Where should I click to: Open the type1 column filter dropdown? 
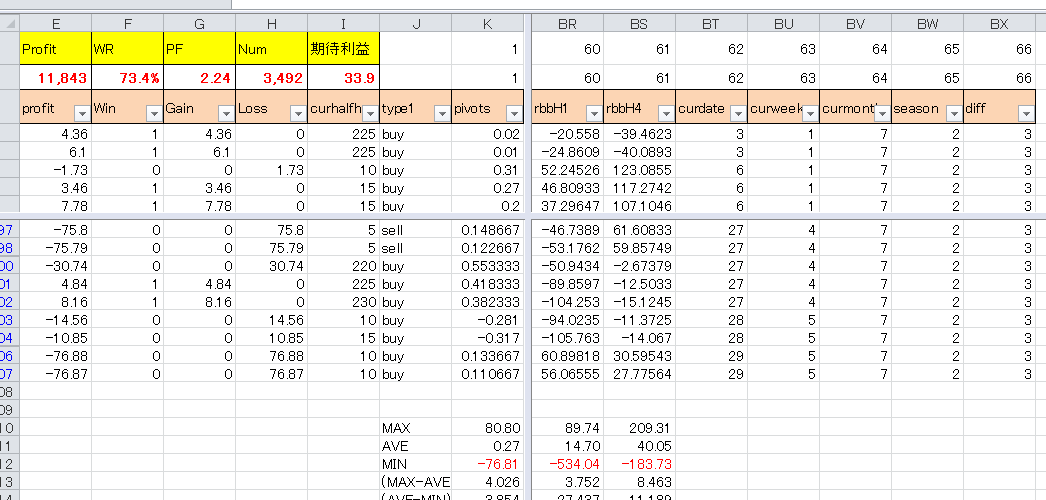point(442,114)
